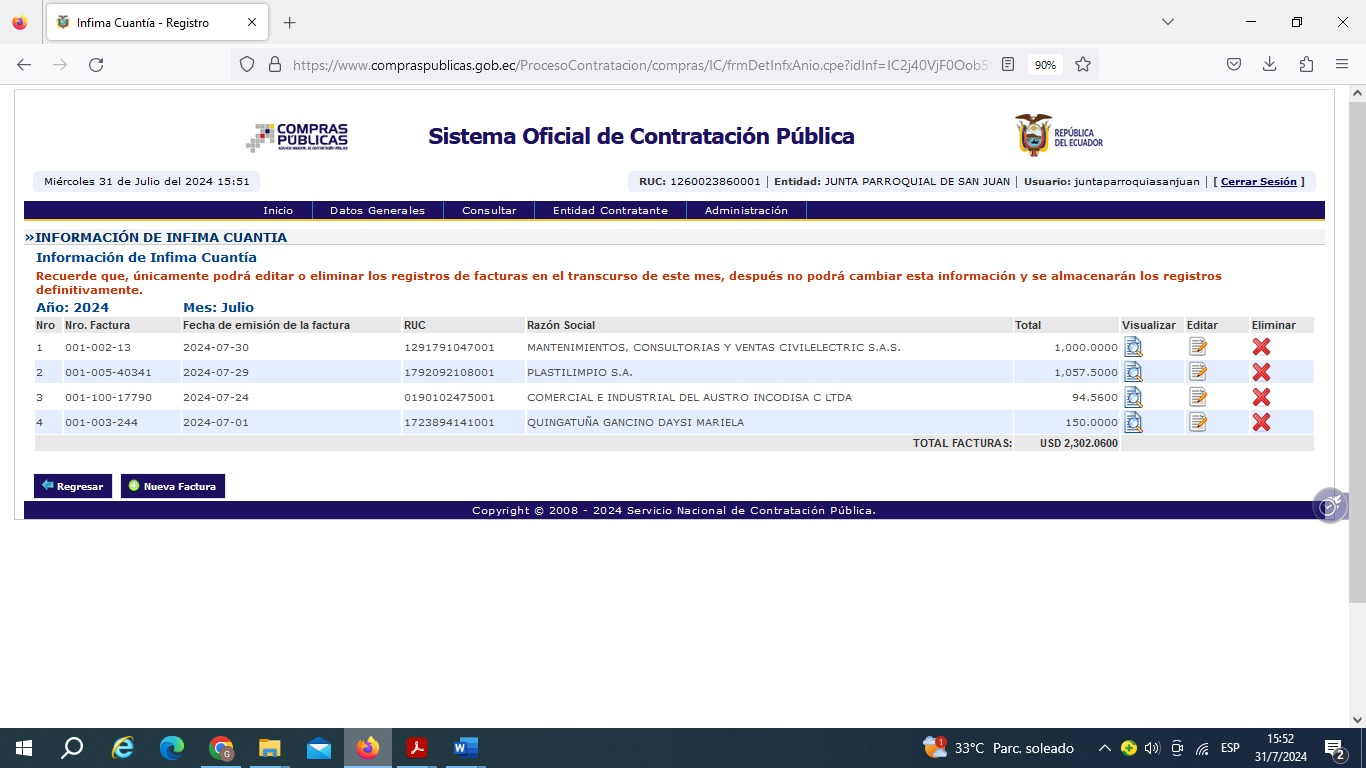Image resolution: width=1366 pixels, height=768 pixels.
Task: Click the browser URL address field
Action: [x=640, y=64]
